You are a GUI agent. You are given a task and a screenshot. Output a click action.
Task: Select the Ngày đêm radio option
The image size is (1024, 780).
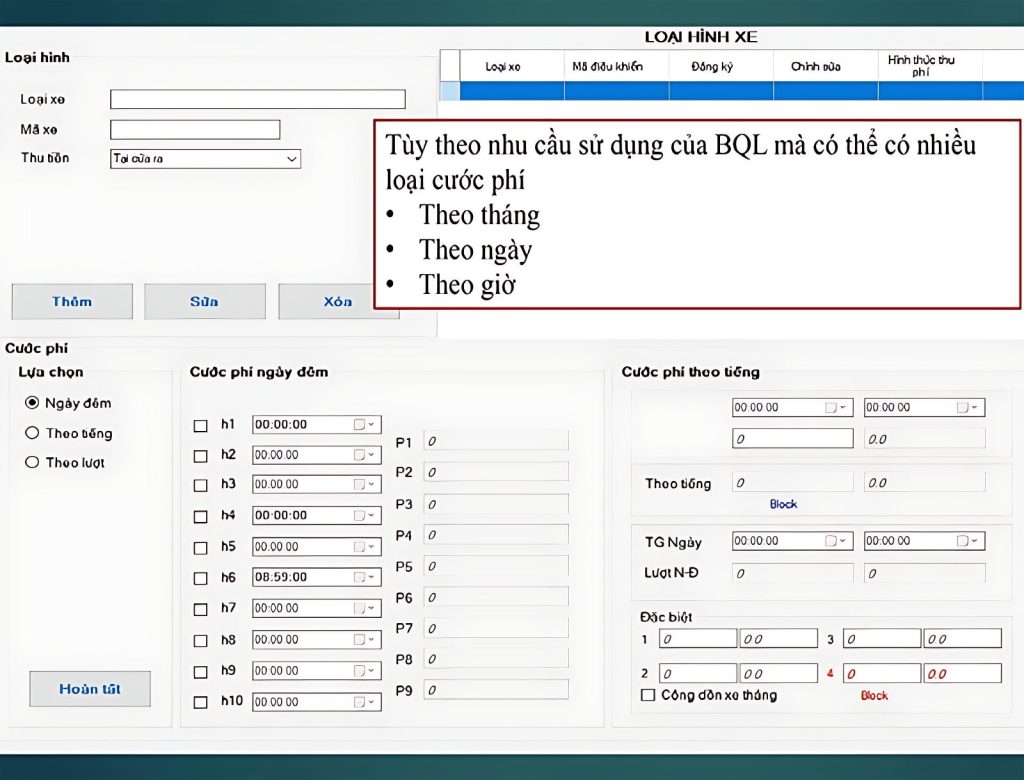[x=33, y=403]
